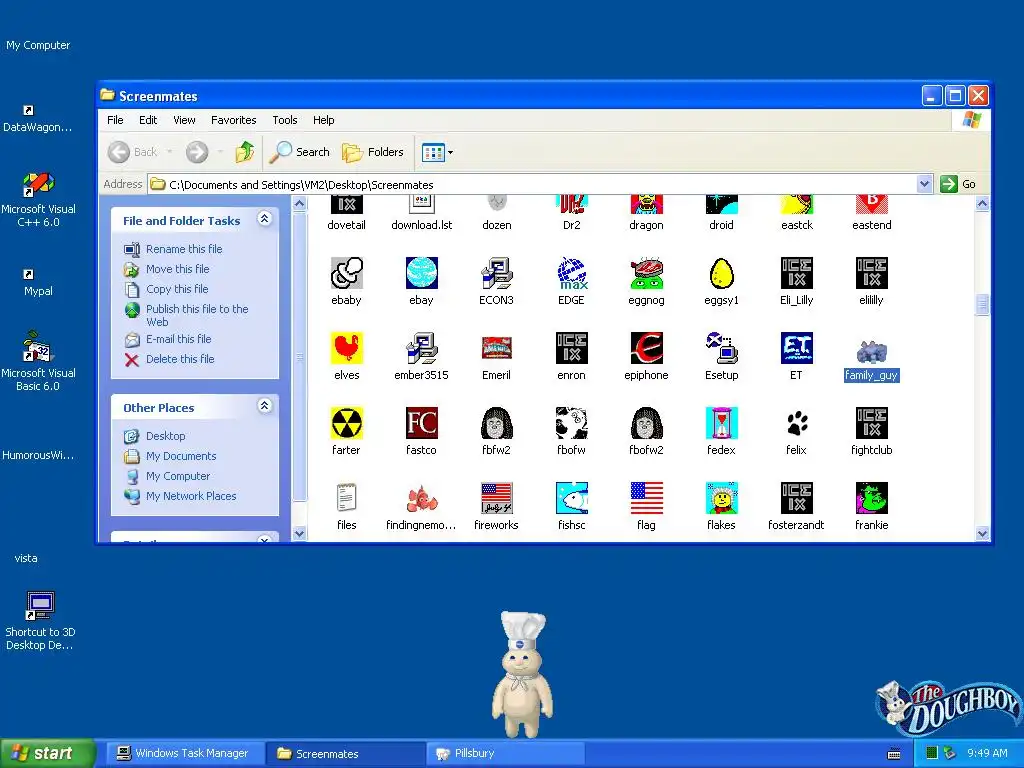
Task: Select the farter radiation icon
Action: [x=346, y=423]
